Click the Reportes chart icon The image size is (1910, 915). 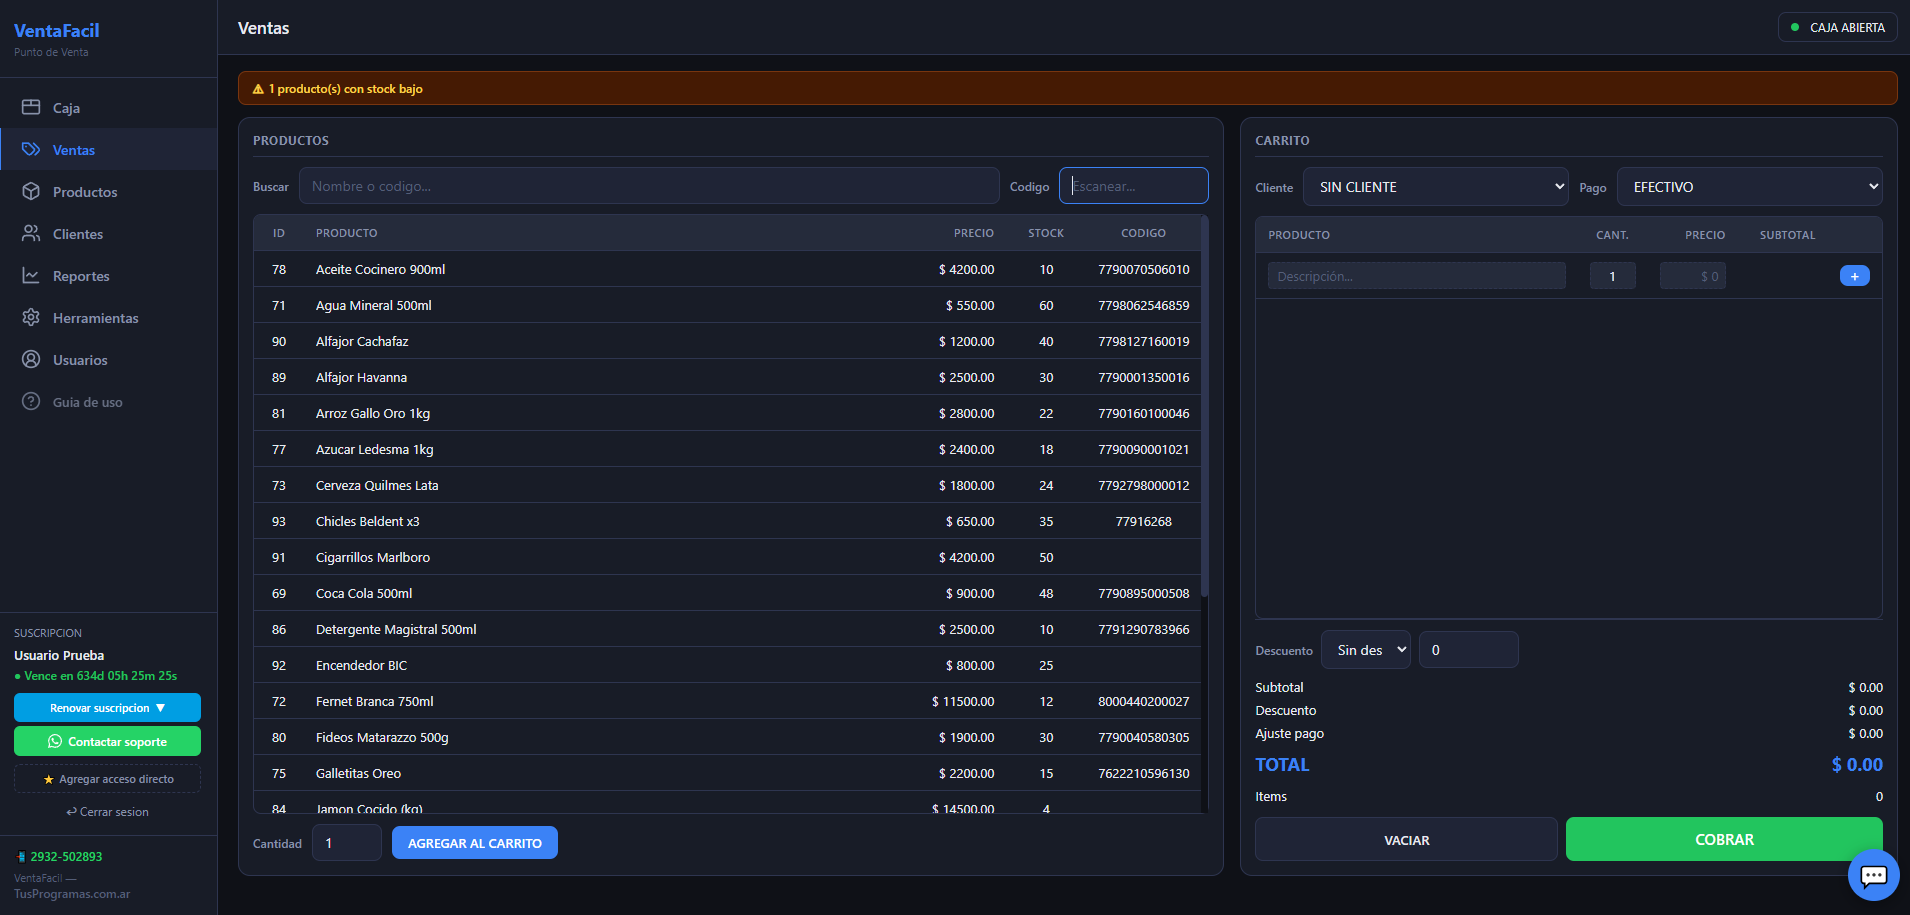click(x=31, y=275)
